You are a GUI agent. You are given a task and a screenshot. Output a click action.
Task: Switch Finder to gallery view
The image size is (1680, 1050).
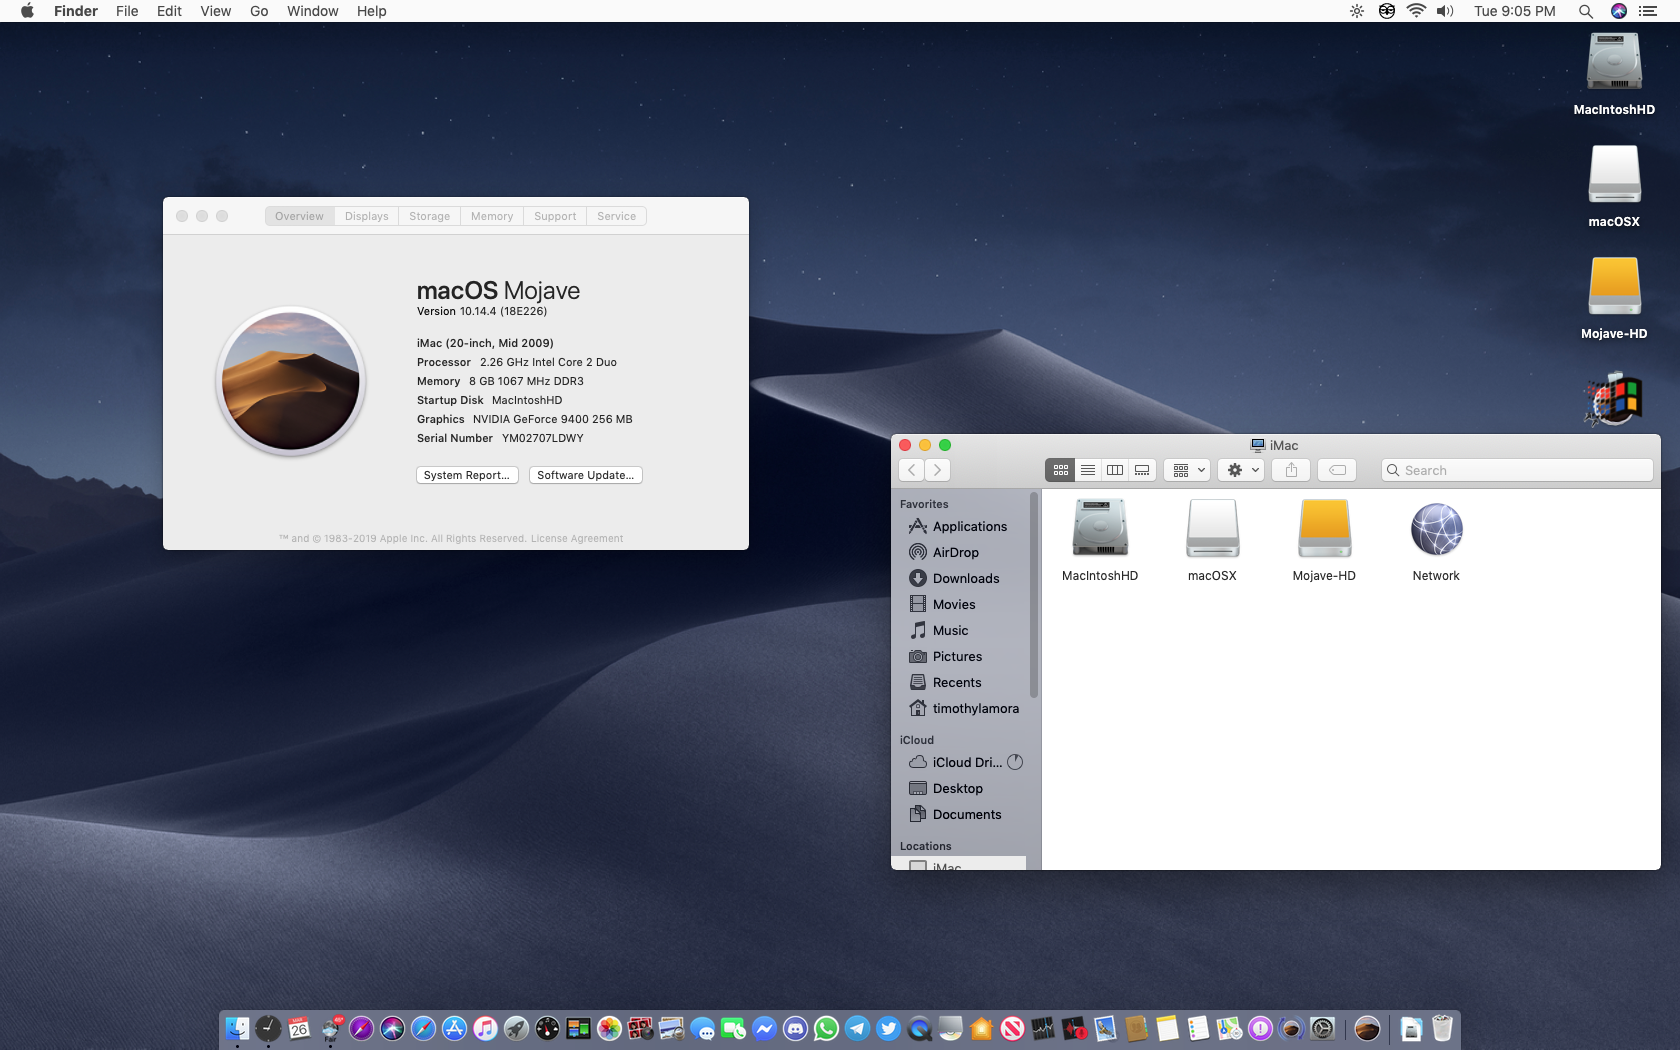tap(1141, 470)
